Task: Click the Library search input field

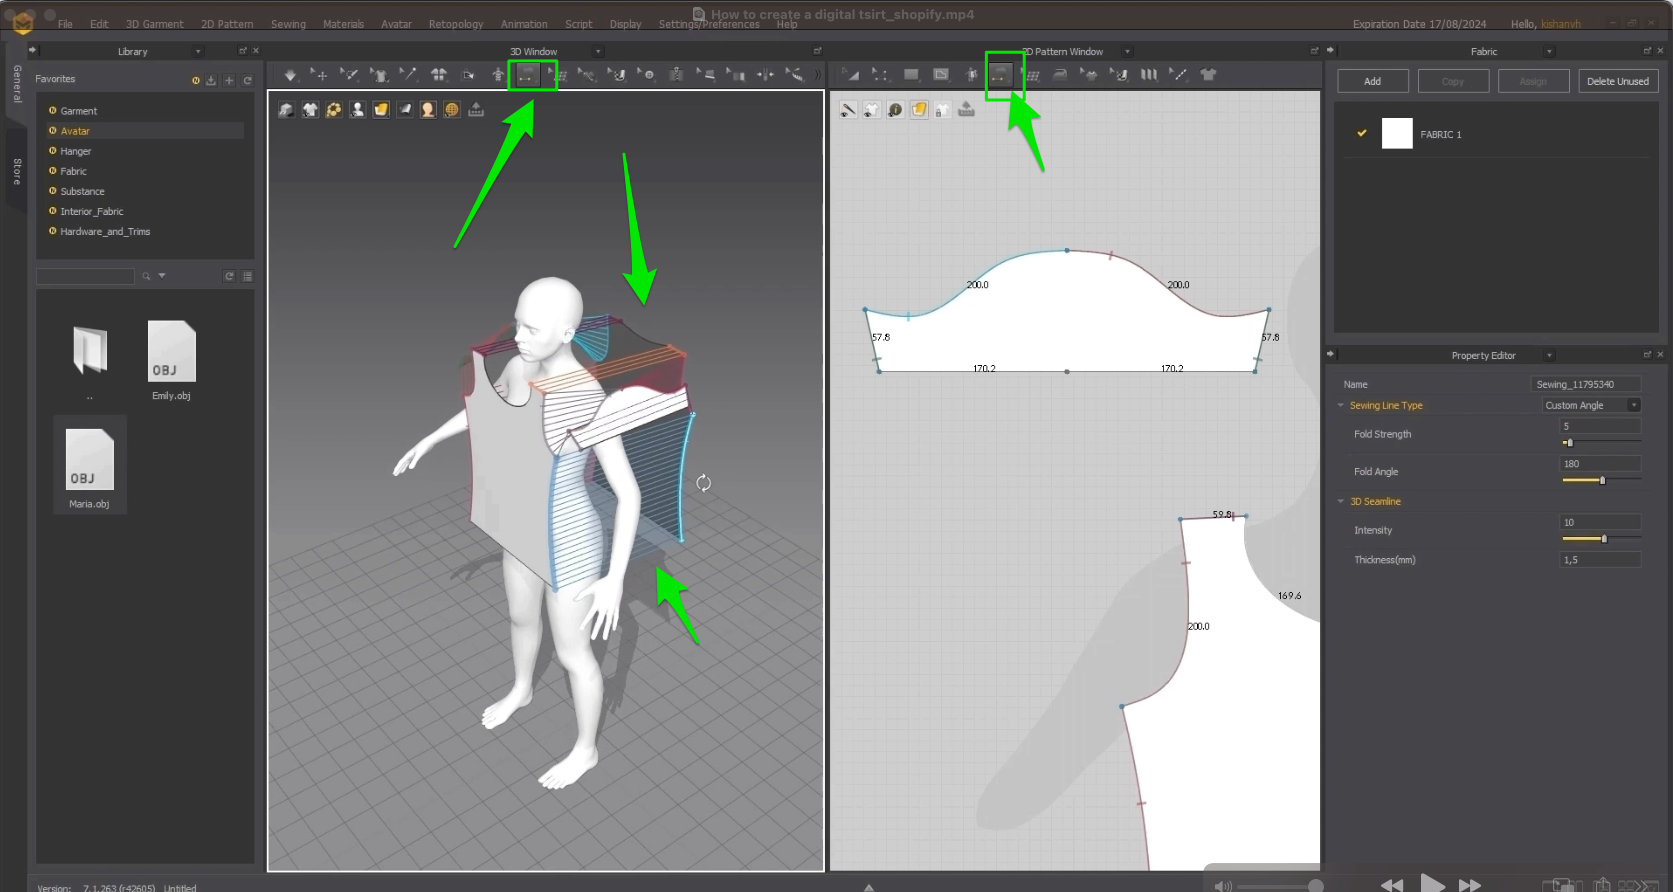Action: pyautogui.click(x=85, y=276)
